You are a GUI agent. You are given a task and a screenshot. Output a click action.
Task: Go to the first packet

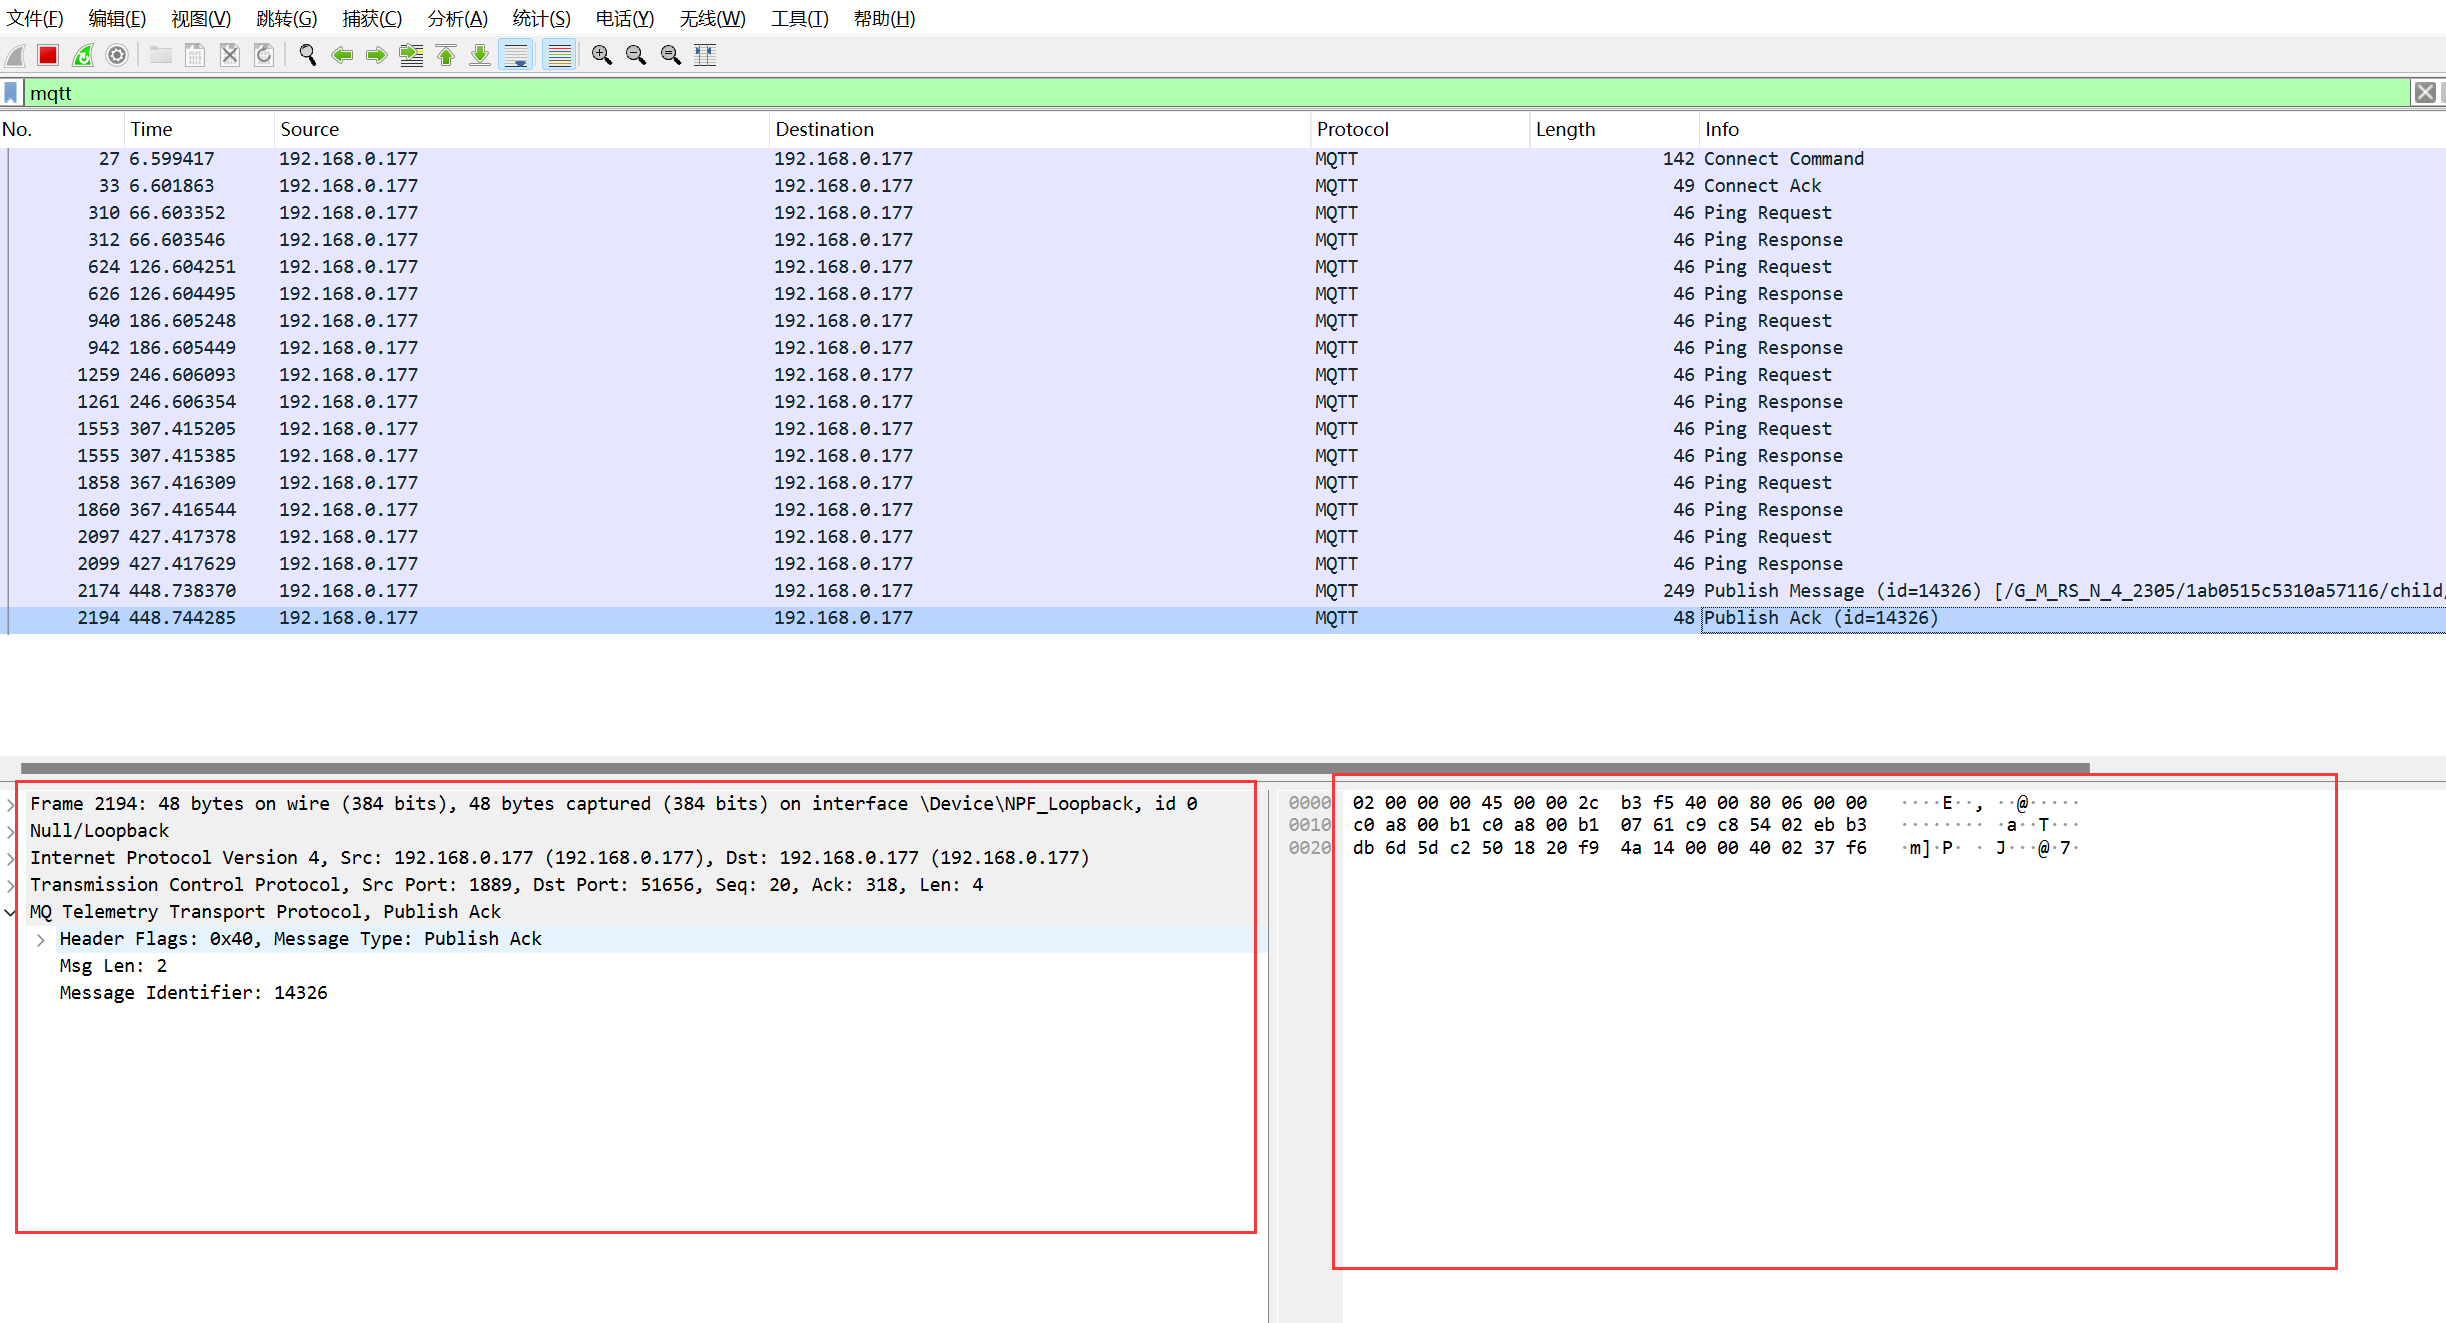pyautogui.click(x=446, y=55)
